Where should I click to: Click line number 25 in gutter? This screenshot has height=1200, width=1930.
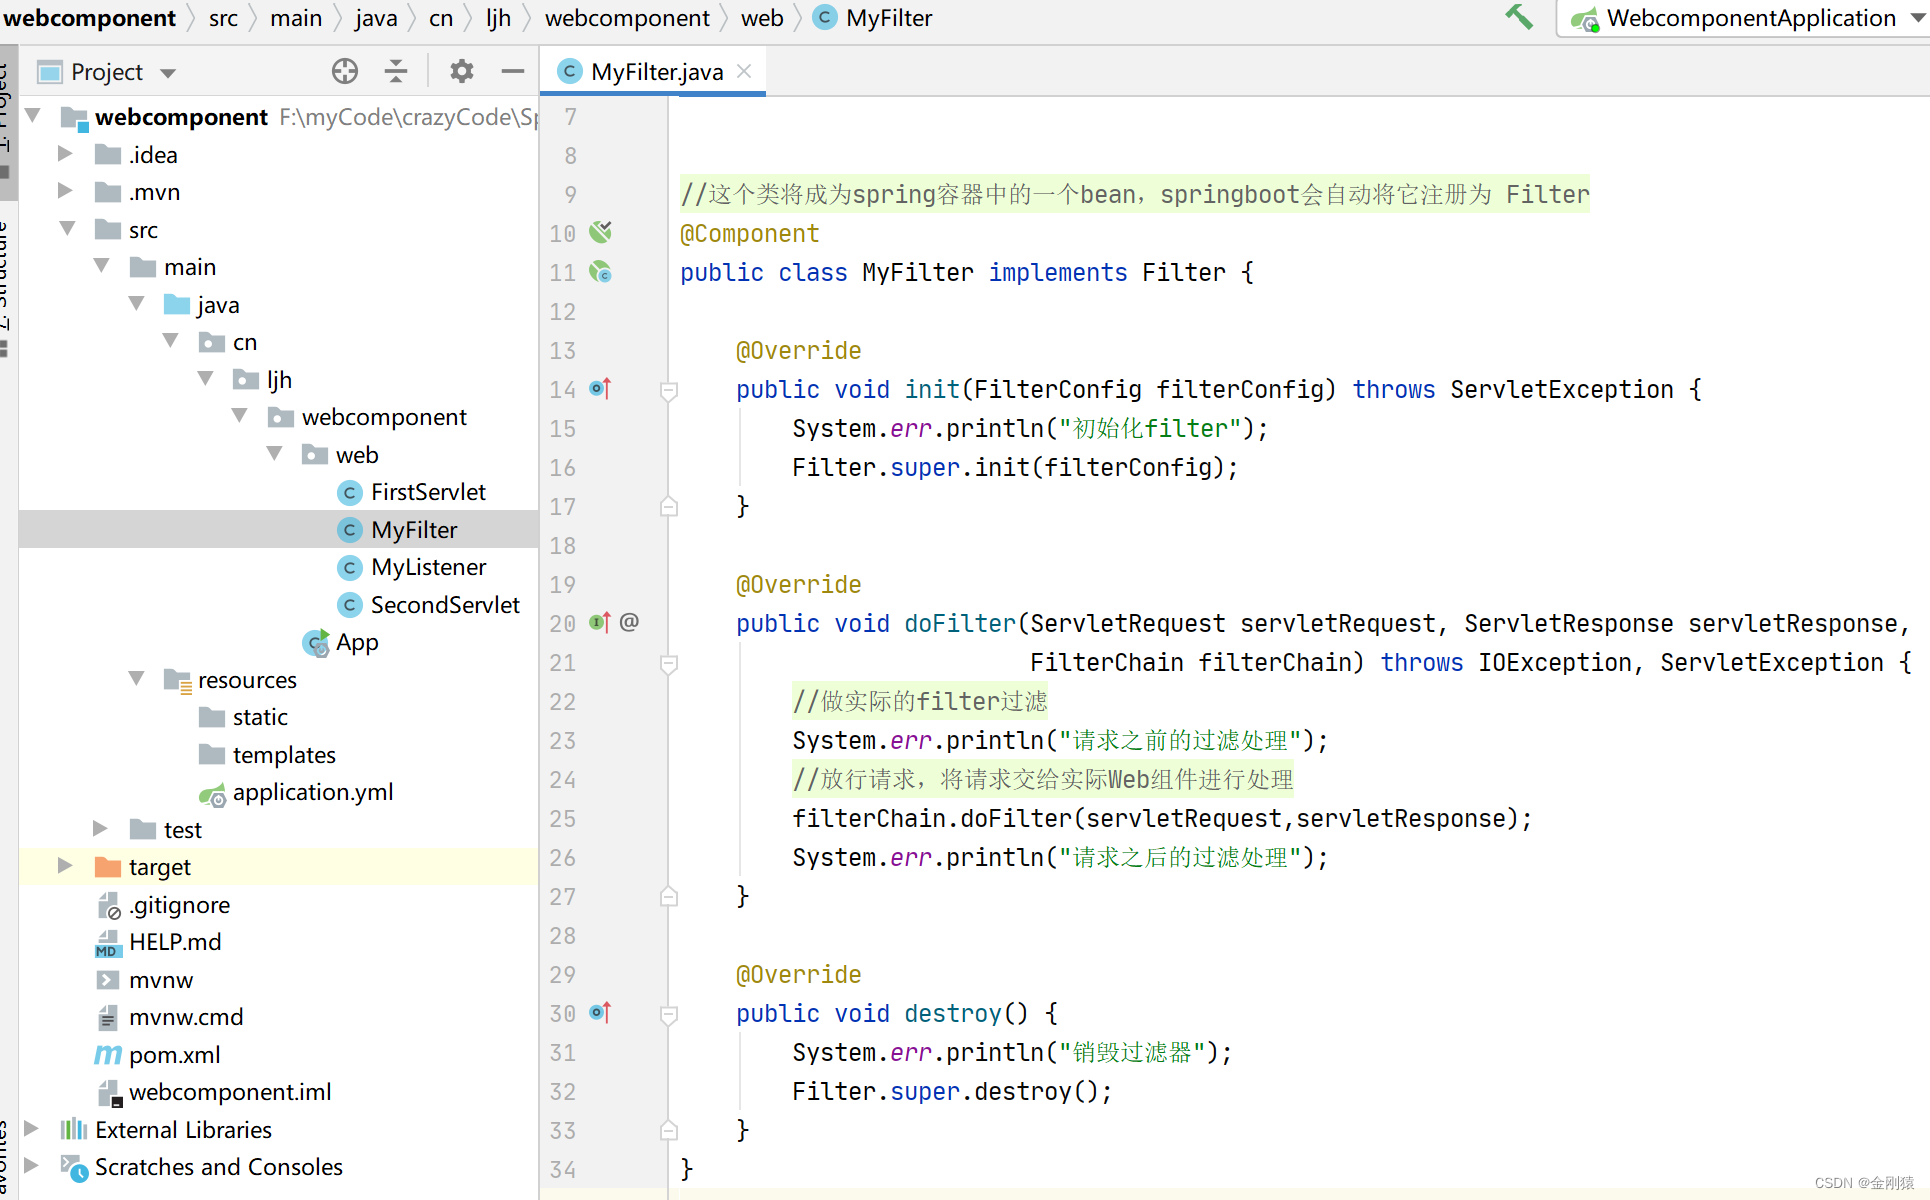pos(563,818)
